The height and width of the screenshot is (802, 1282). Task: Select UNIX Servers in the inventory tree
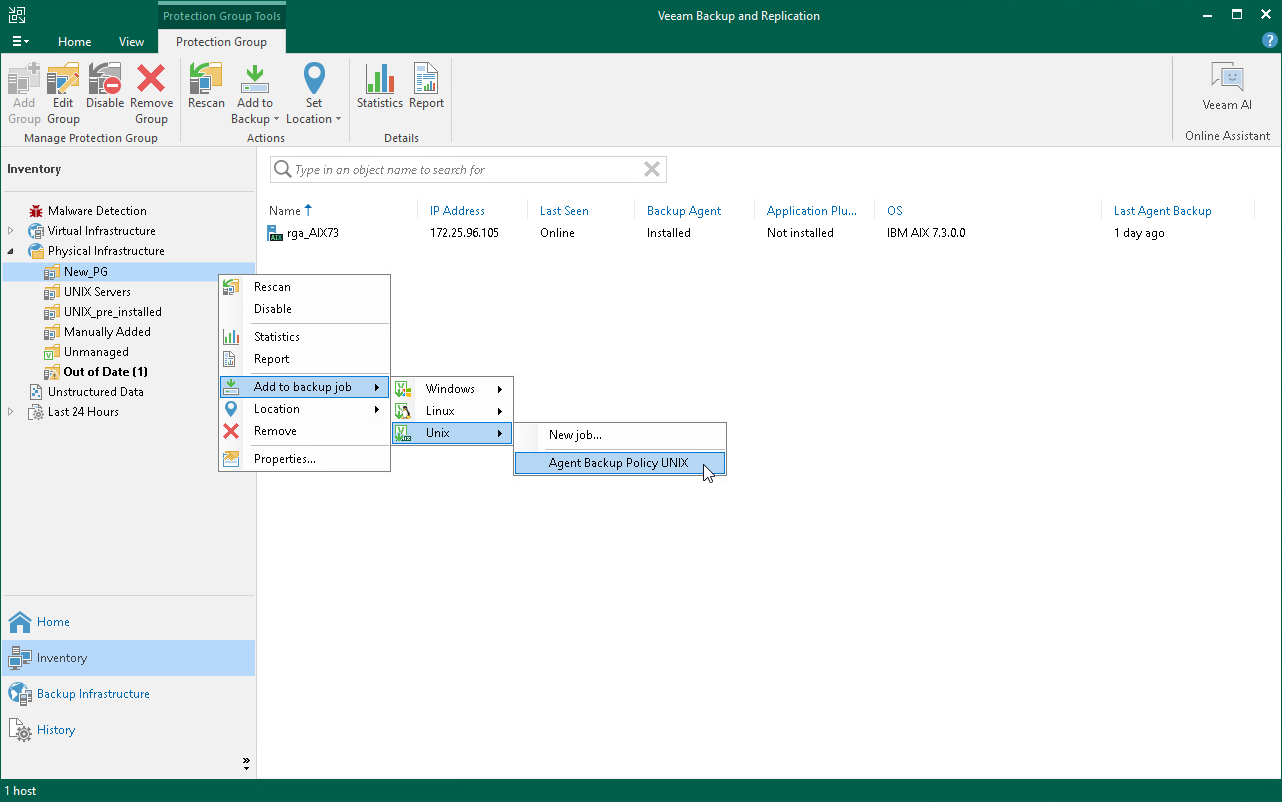pyautogui.click(x=97, y=292)
